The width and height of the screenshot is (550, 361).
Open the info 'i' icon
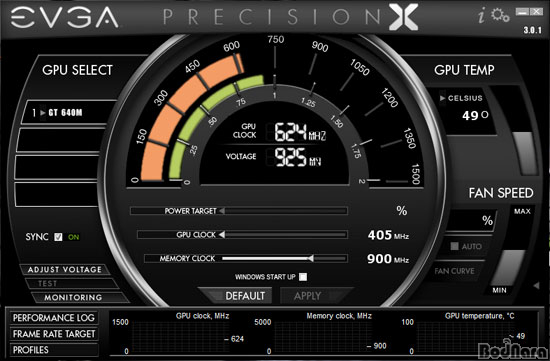[x=482, y=16]
